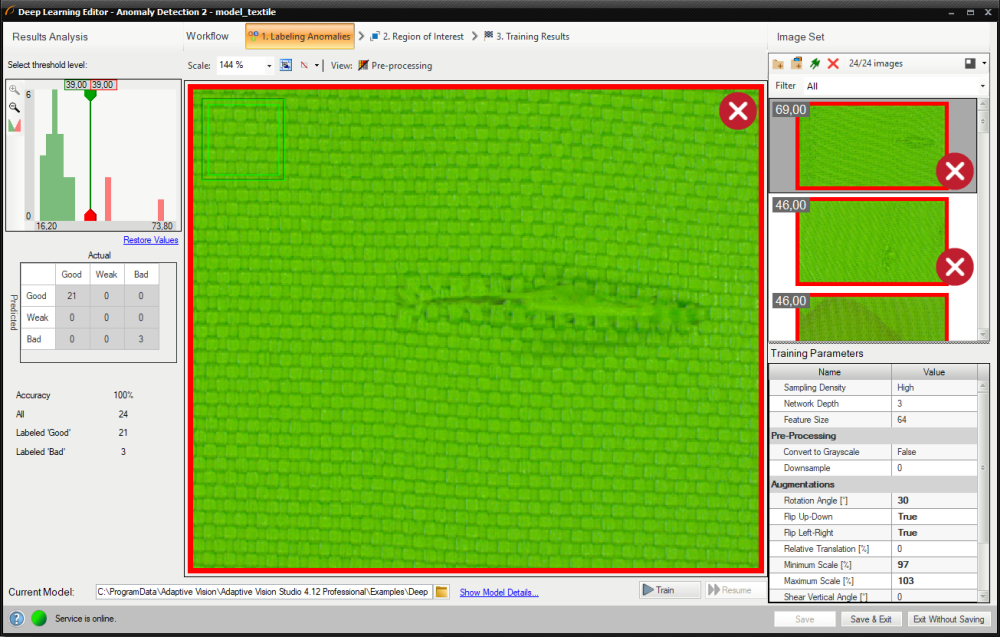Click the green-red histogram colors icon
This screenshot has width=1000, height=637.
(x=15, y=125)
